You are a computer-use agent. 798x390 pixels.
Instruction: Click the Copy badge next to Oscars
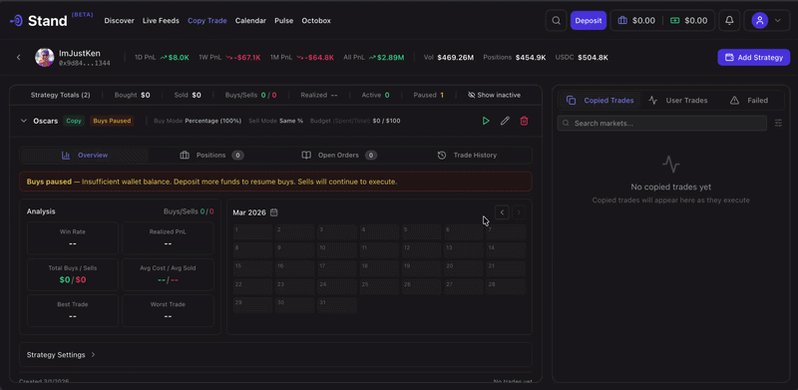click(74, 121)
